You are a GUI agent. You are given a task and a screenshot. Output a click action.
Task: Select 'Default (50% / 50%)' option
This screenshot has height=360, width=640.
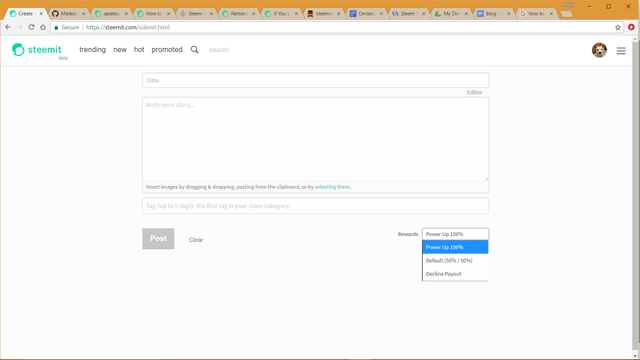click(x=455, y=260)
